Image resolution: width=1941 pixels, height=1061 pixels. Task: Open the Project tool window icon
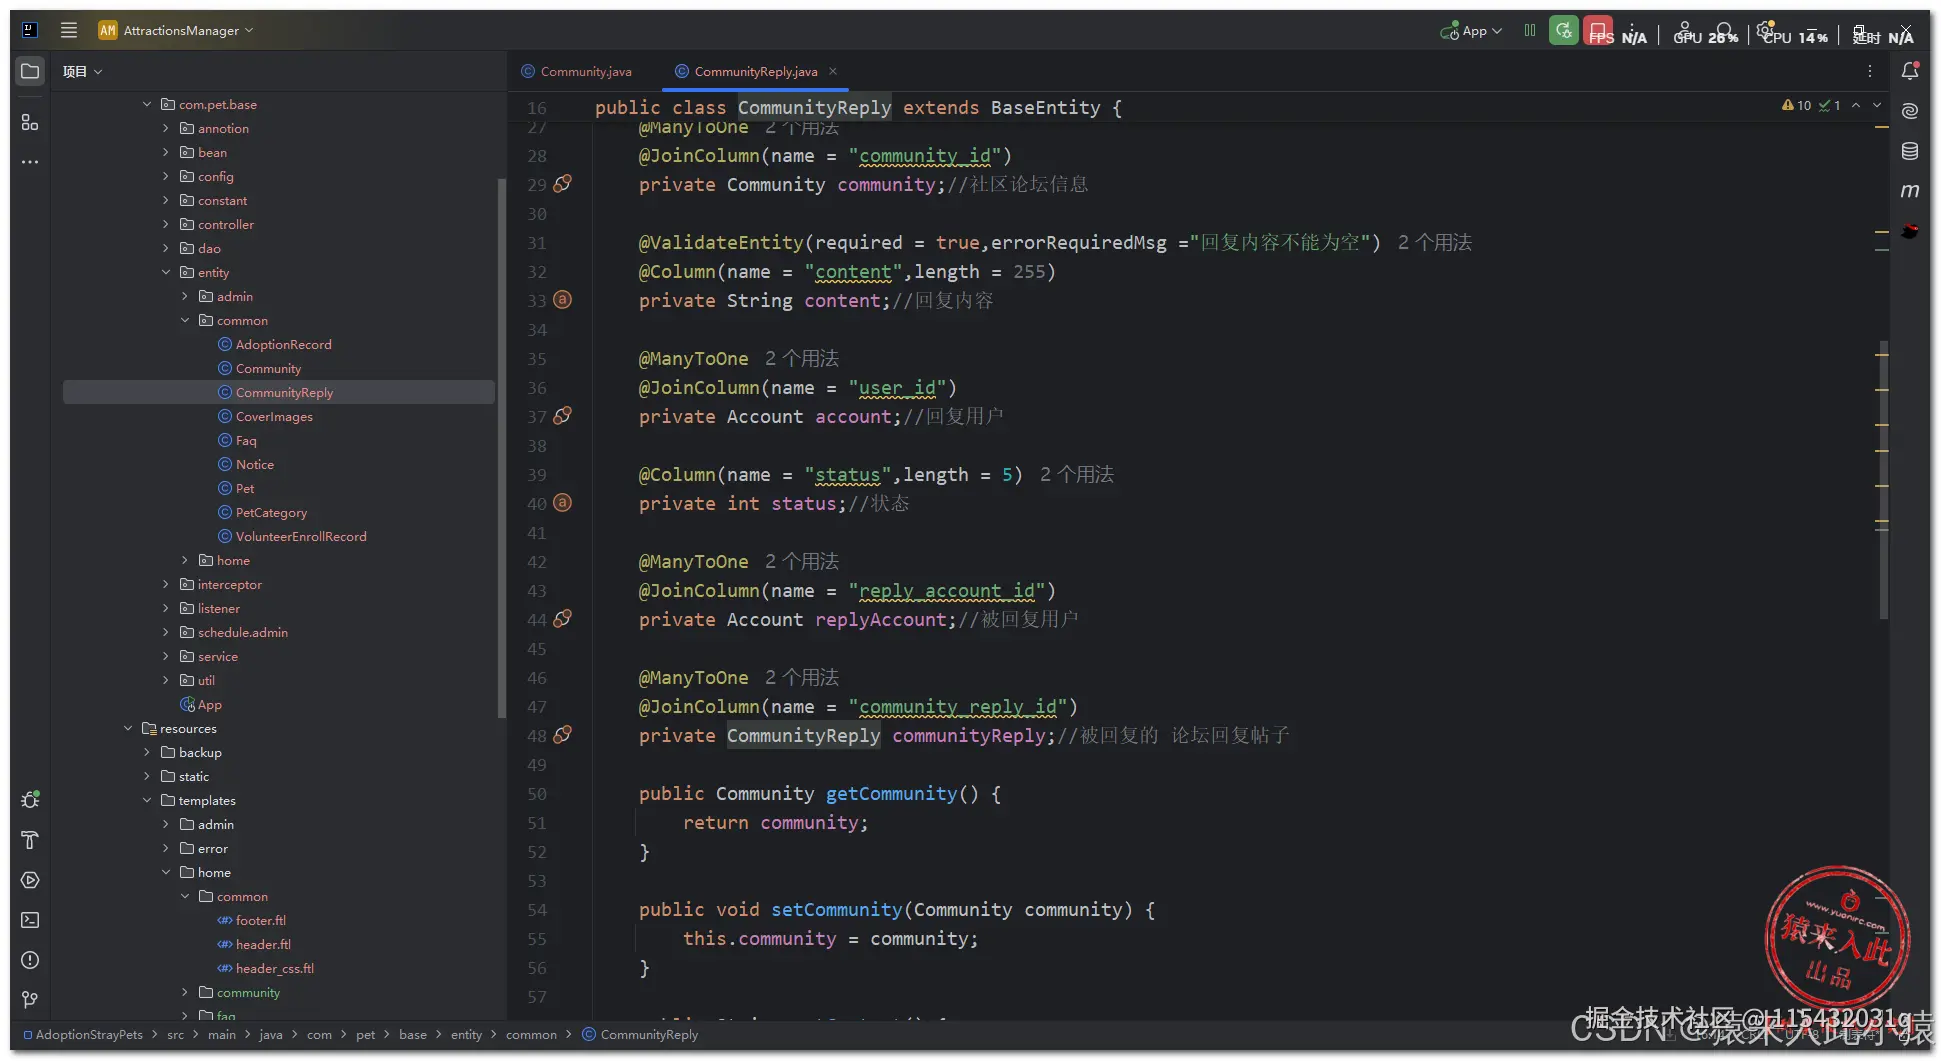pos(30,71)
